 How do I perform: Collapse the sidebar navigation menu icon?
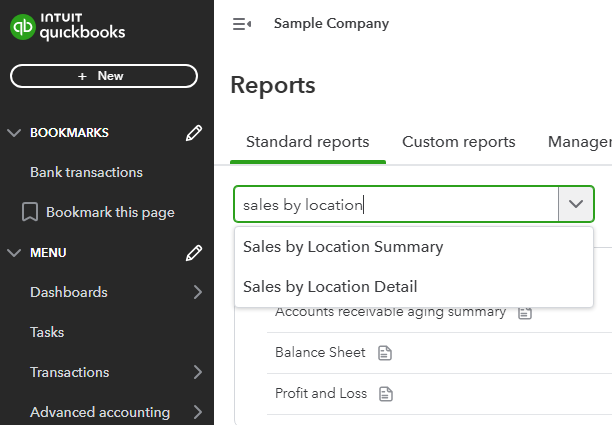click(x=242, y=24)
